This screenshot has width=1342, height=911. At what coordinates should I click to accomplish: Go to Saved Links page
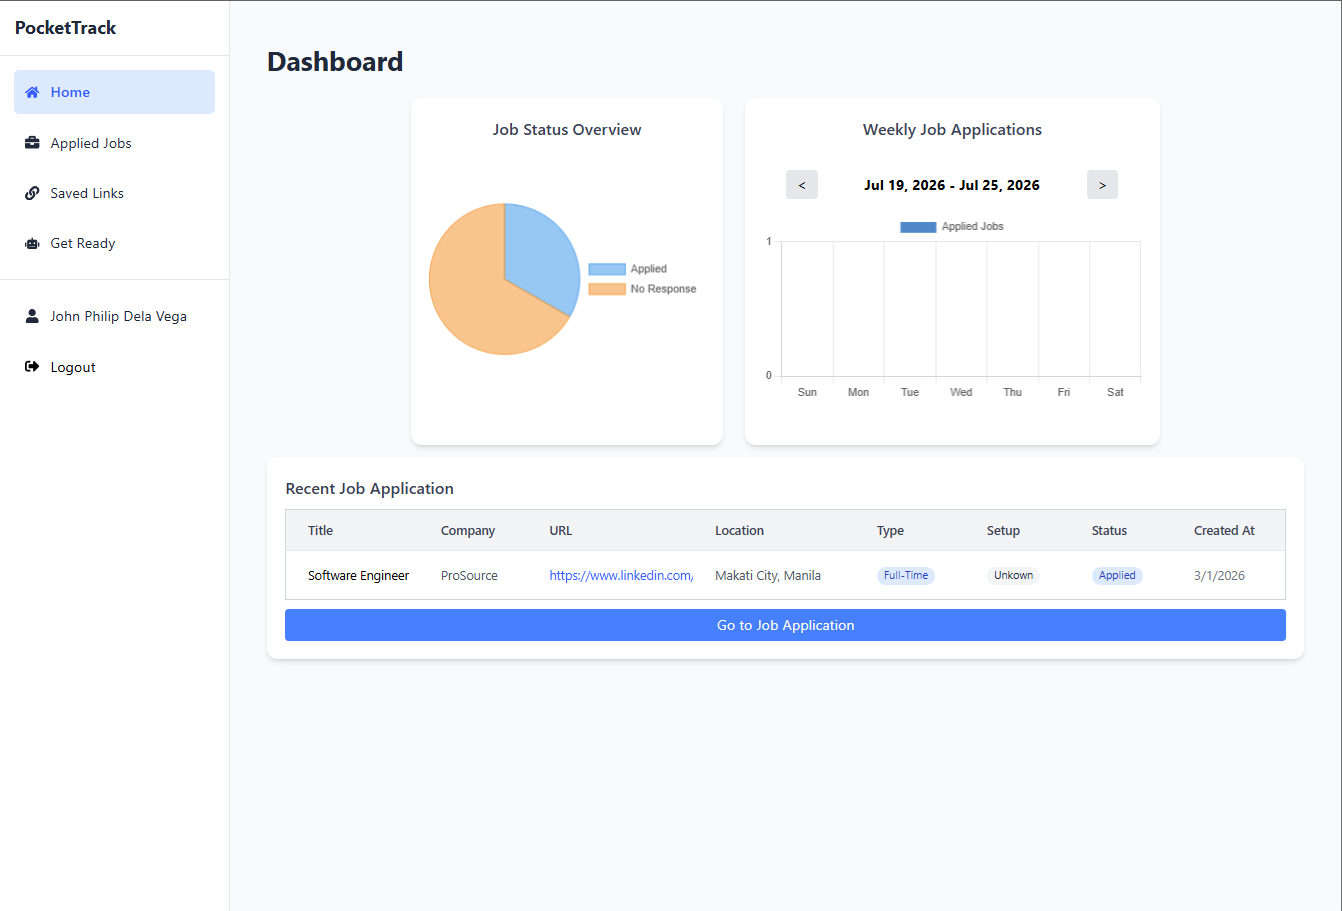pos(114,193)
